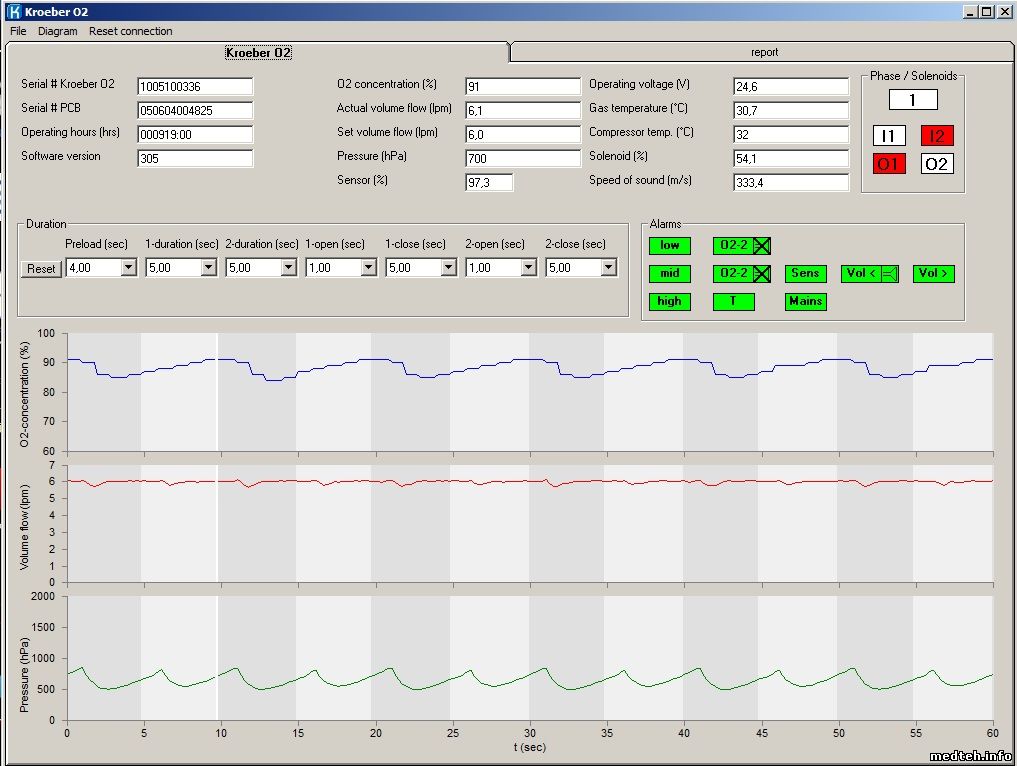Toggle the I1 solenoid indicator
The image size is (1017, 766).
(889, 136)
